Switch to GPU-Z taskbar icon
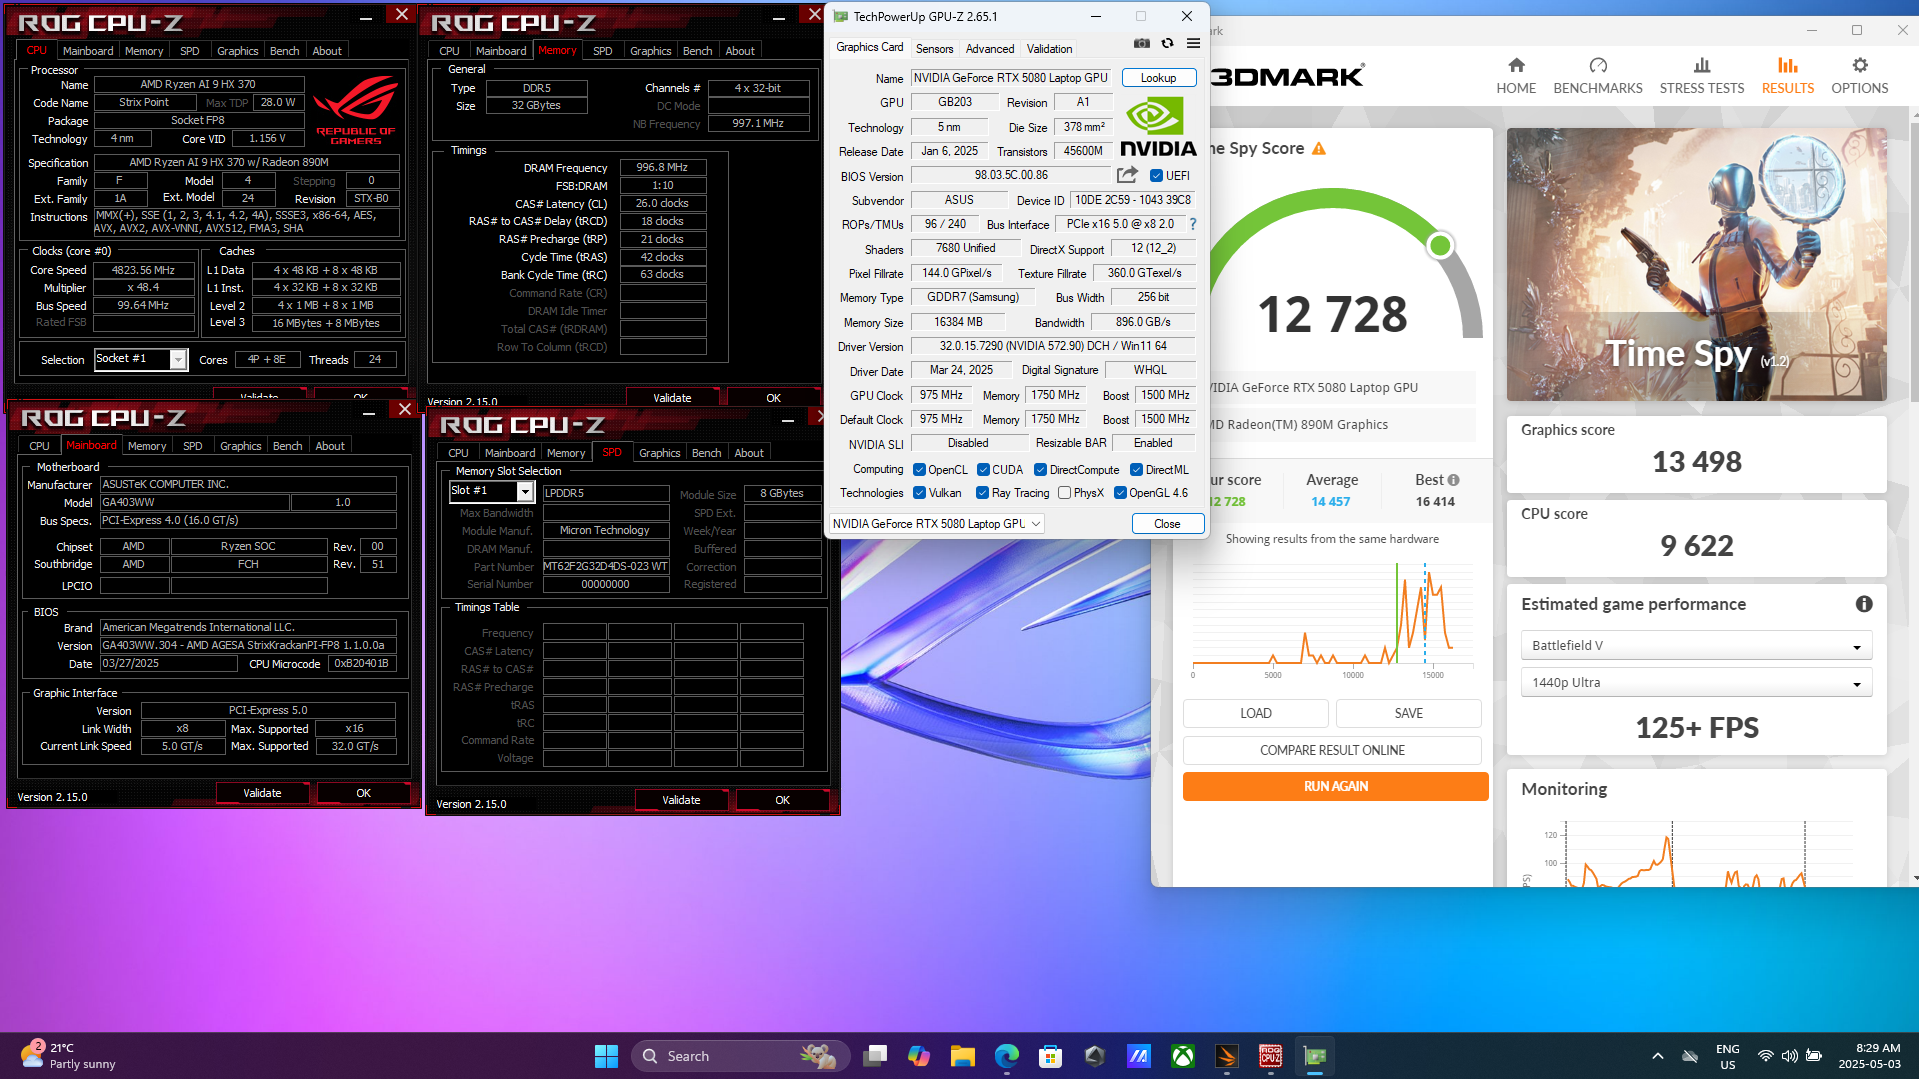Image resolution: width=1919 pixels, height=1079 pixels. pyautogui.click(x=1315, y=1056)
